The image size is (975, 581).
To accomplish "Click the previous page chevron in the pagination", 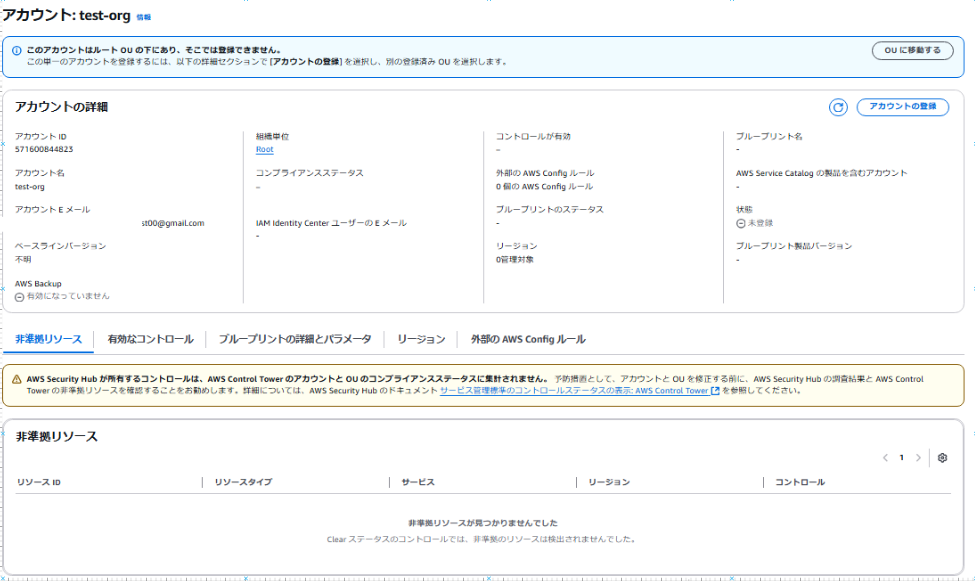I will tap(884, 456).
